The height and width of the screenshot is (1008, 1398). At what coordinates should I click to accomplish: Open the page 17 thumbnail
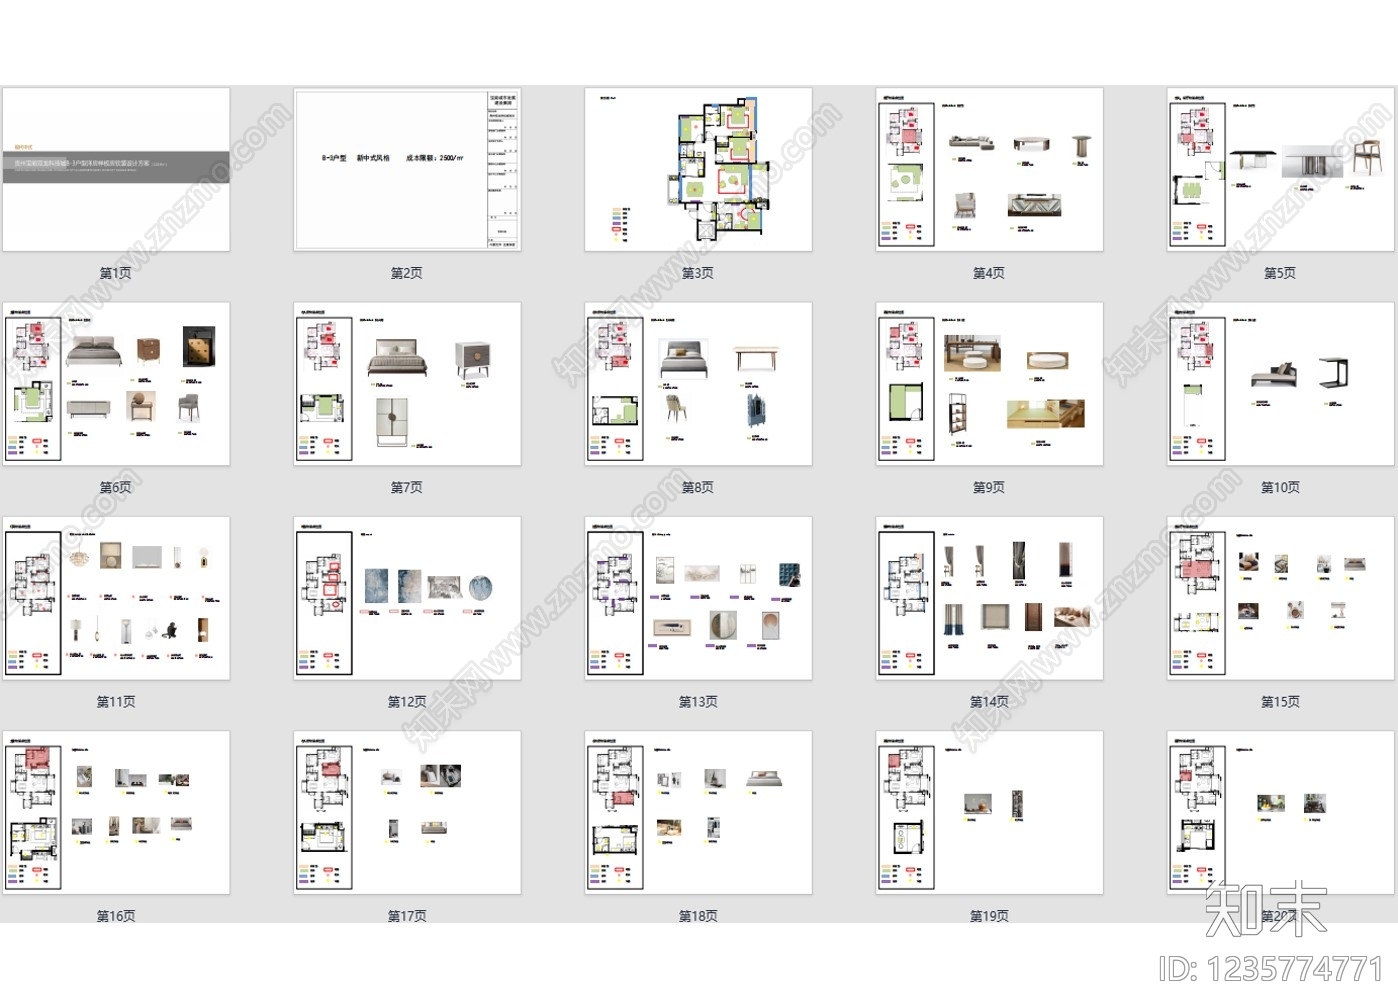[x=407, y=812]
